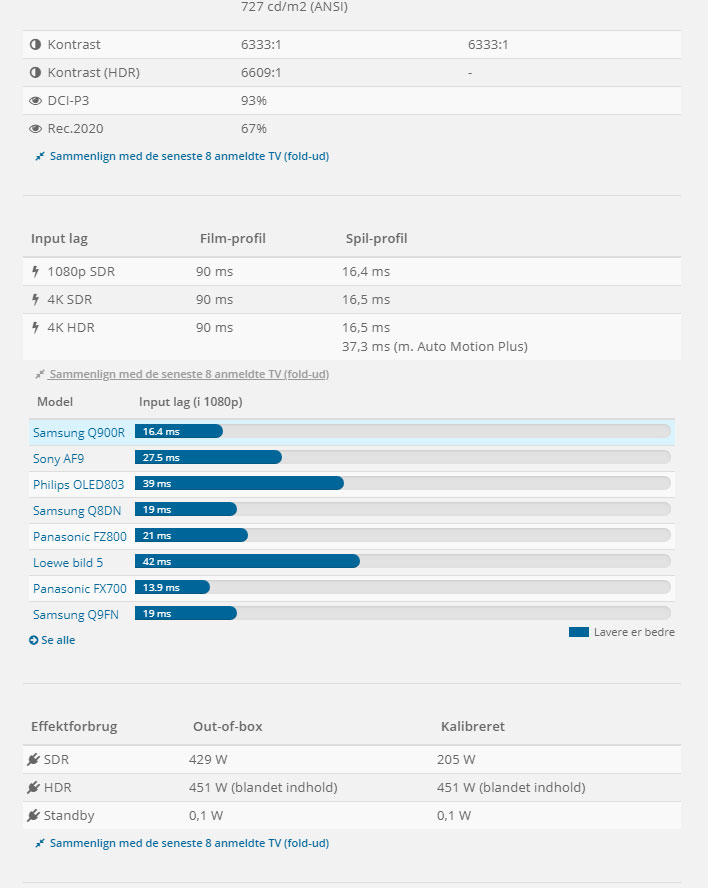Go to the Loewe bild 5 page
The height and width of the screenshot is (888, 708).
68,562
